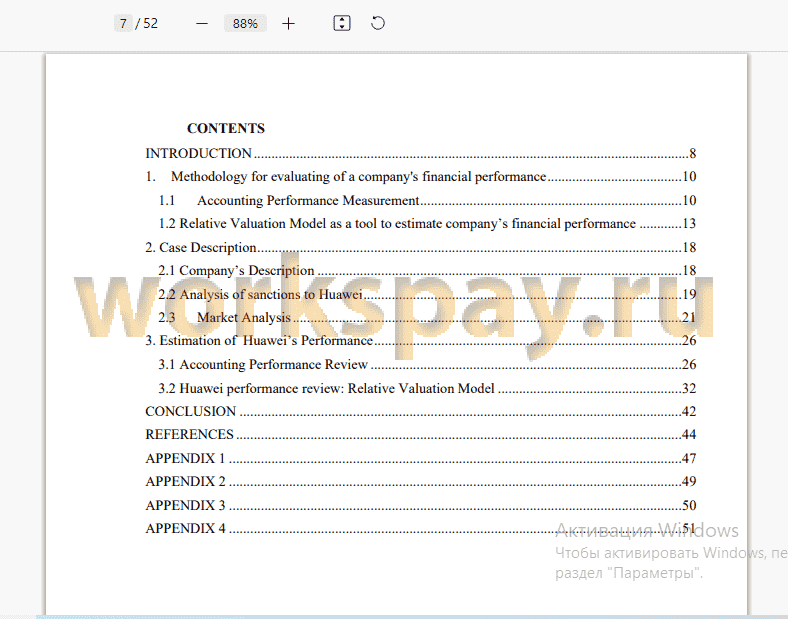Click page number 49 beside APPENDIX 2
788x619 pixels.
coord(689,481)
